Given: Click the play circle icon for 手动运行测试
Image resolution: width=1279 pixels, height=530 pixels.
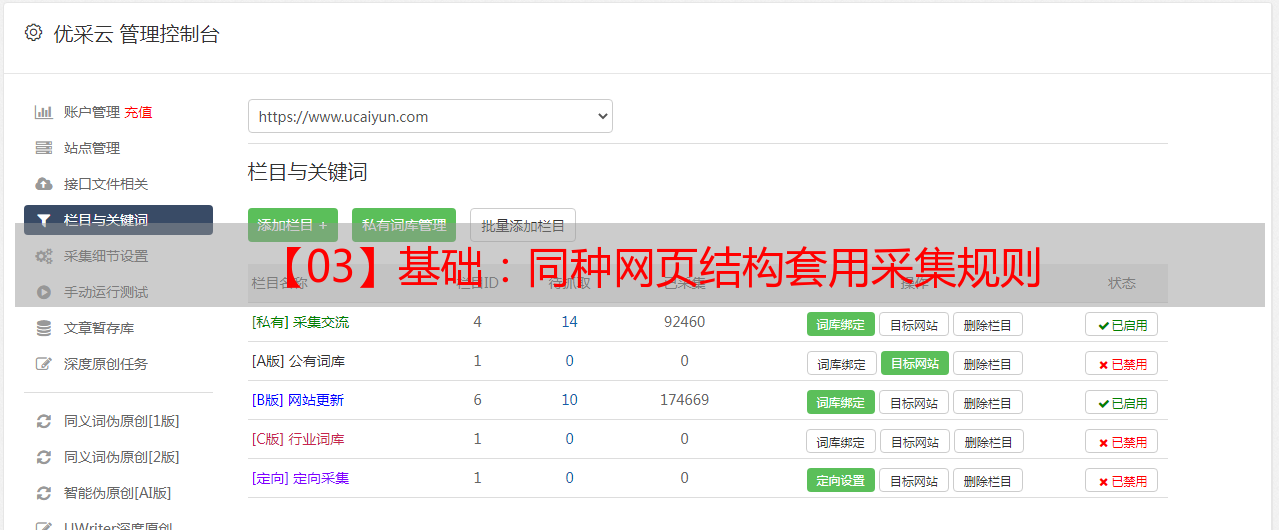Looking at the screenshot, I should [x=43, y=292].
